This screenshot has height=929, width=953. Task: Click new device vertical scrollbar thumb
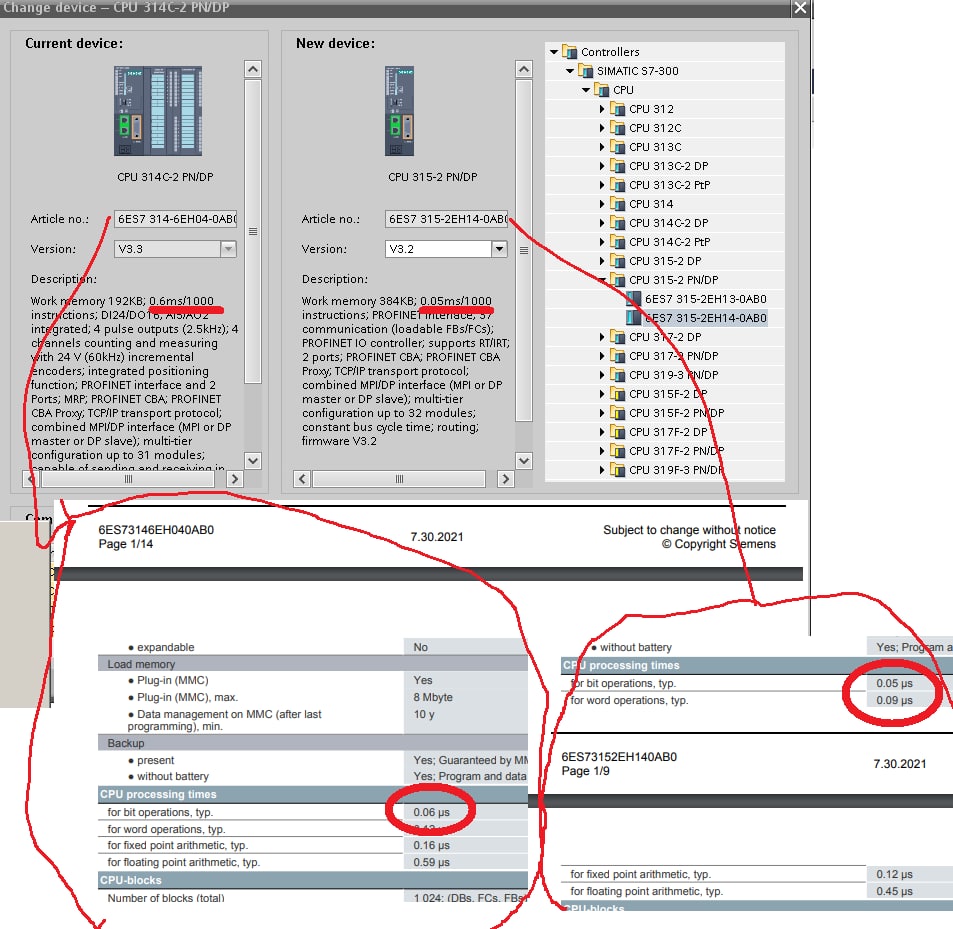524,250
